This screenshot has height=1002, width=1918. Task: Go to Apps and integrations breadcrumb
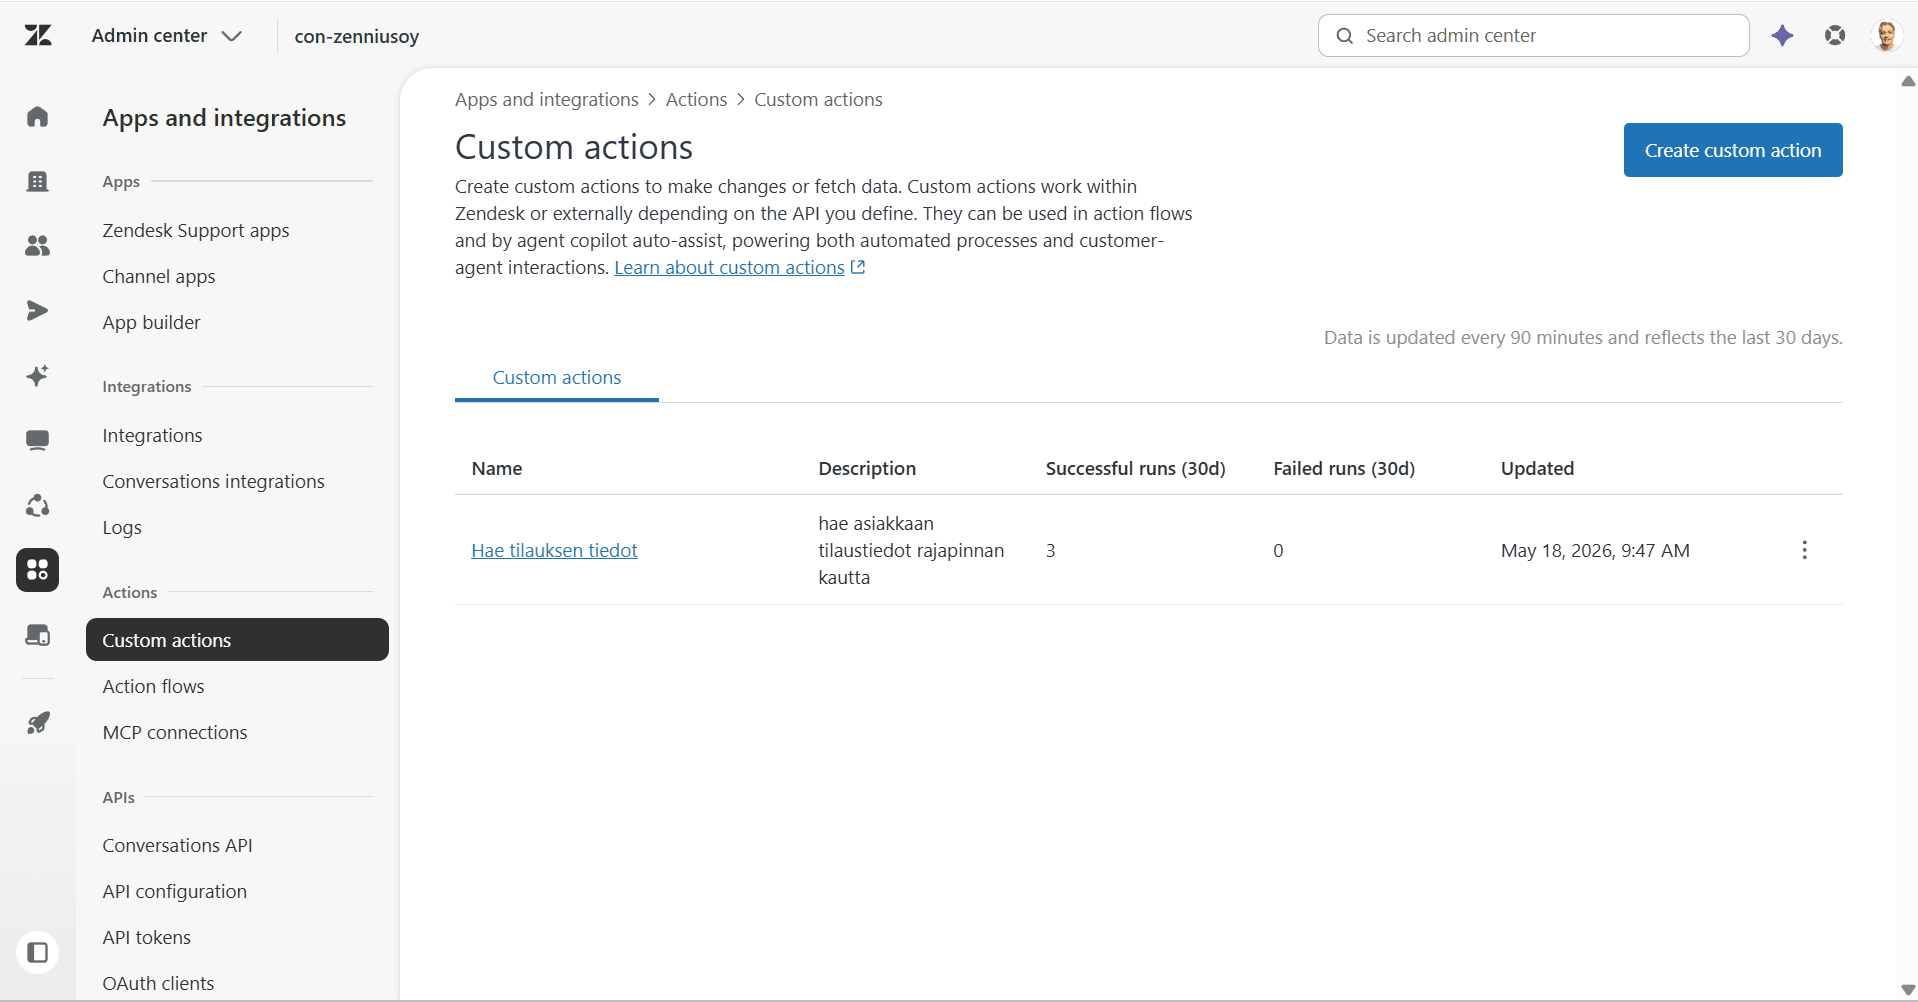point(546,100)
